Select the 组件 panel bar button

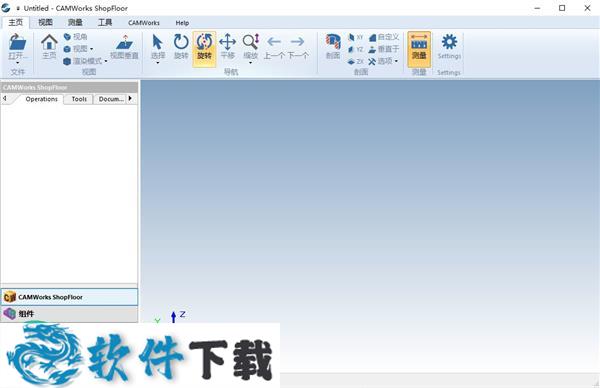pyautogui.click(x=69, y=314)
